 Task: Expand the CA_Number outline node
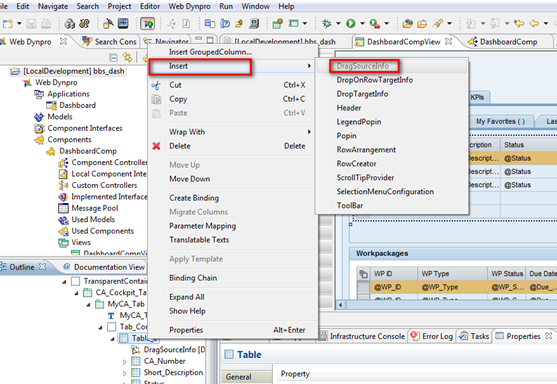pyautogui.click(x=124, y=362)
